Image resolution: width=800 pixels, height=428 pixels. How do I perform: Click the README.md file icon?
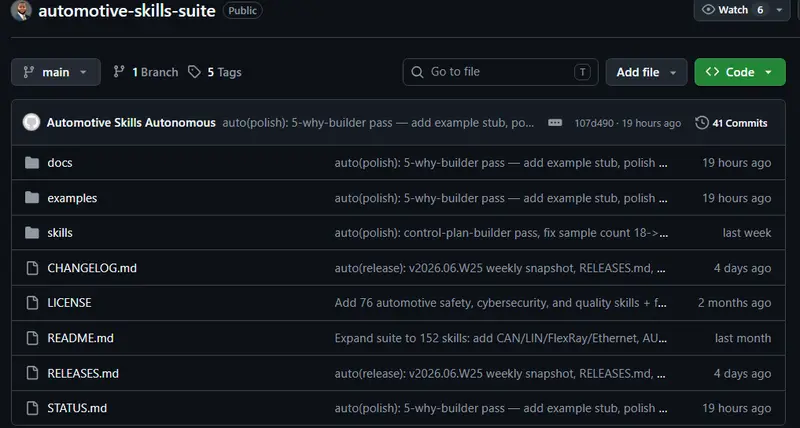32,338
